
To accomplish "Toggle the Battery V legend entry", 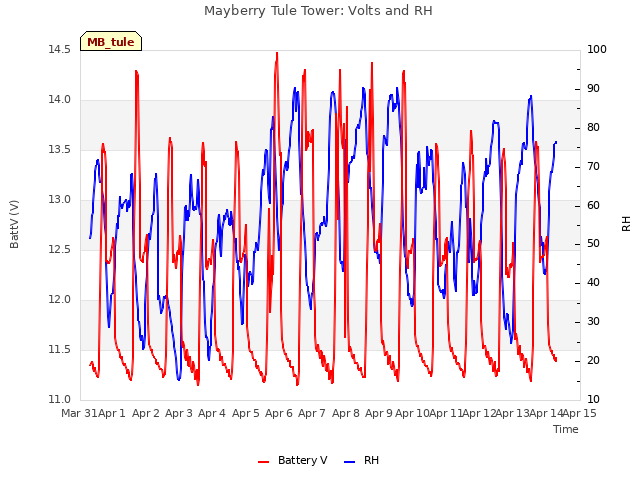I will [x=293, y=460].
